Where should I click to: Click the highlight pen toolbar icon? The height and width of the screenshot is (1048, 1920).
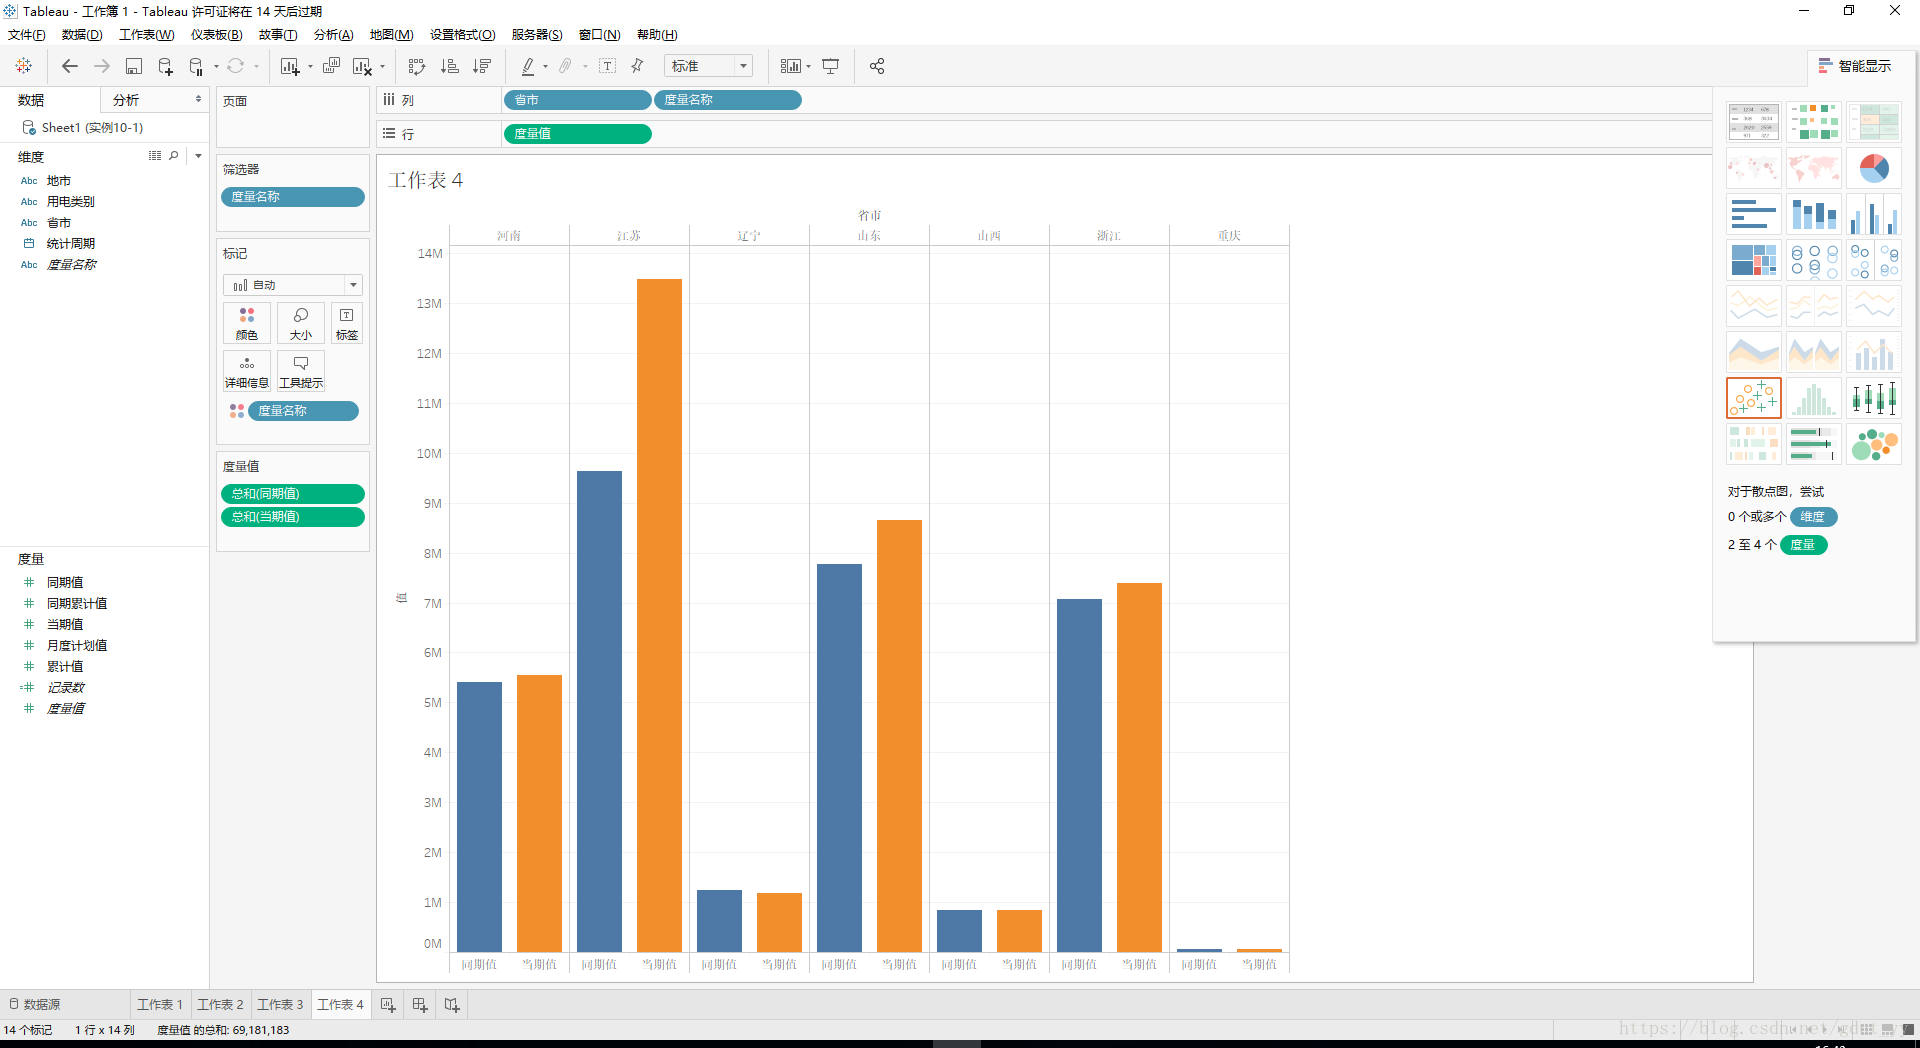[x=528, y=66]
